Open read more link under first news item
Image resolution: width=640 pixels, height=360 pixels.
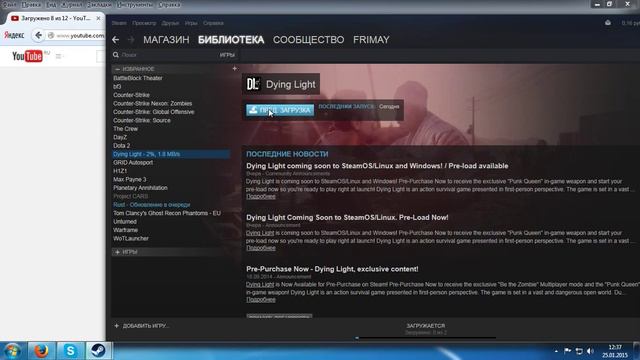tap(261, 196)
